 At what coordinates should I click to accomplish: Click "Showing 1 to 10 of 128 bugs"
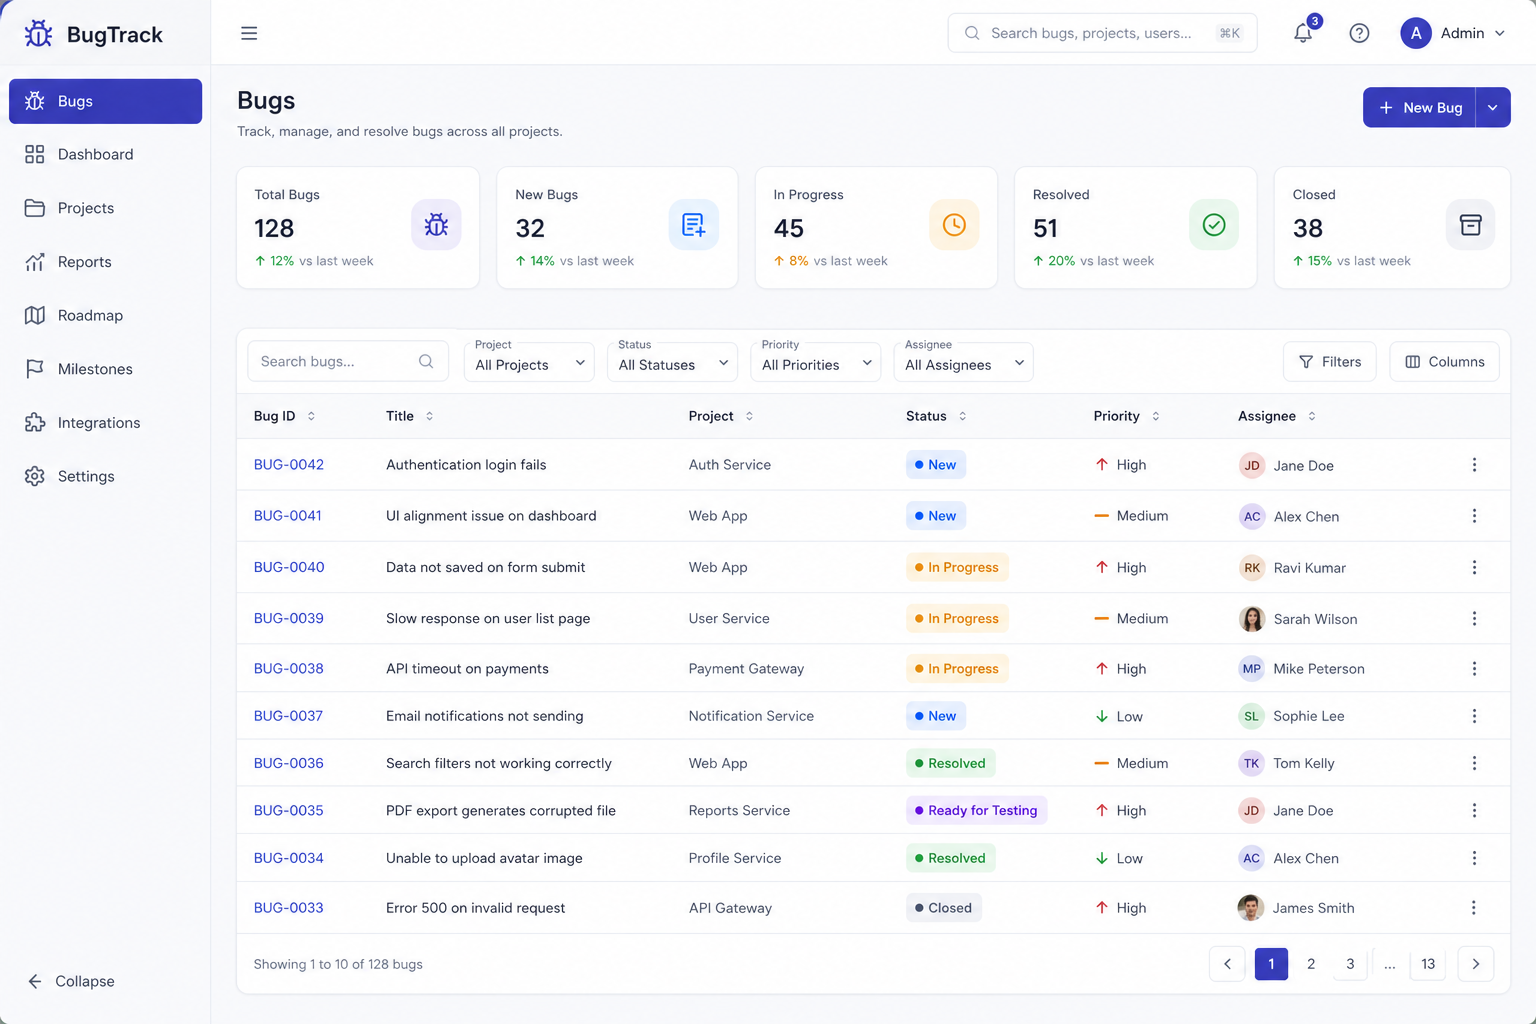coord(338,964)
